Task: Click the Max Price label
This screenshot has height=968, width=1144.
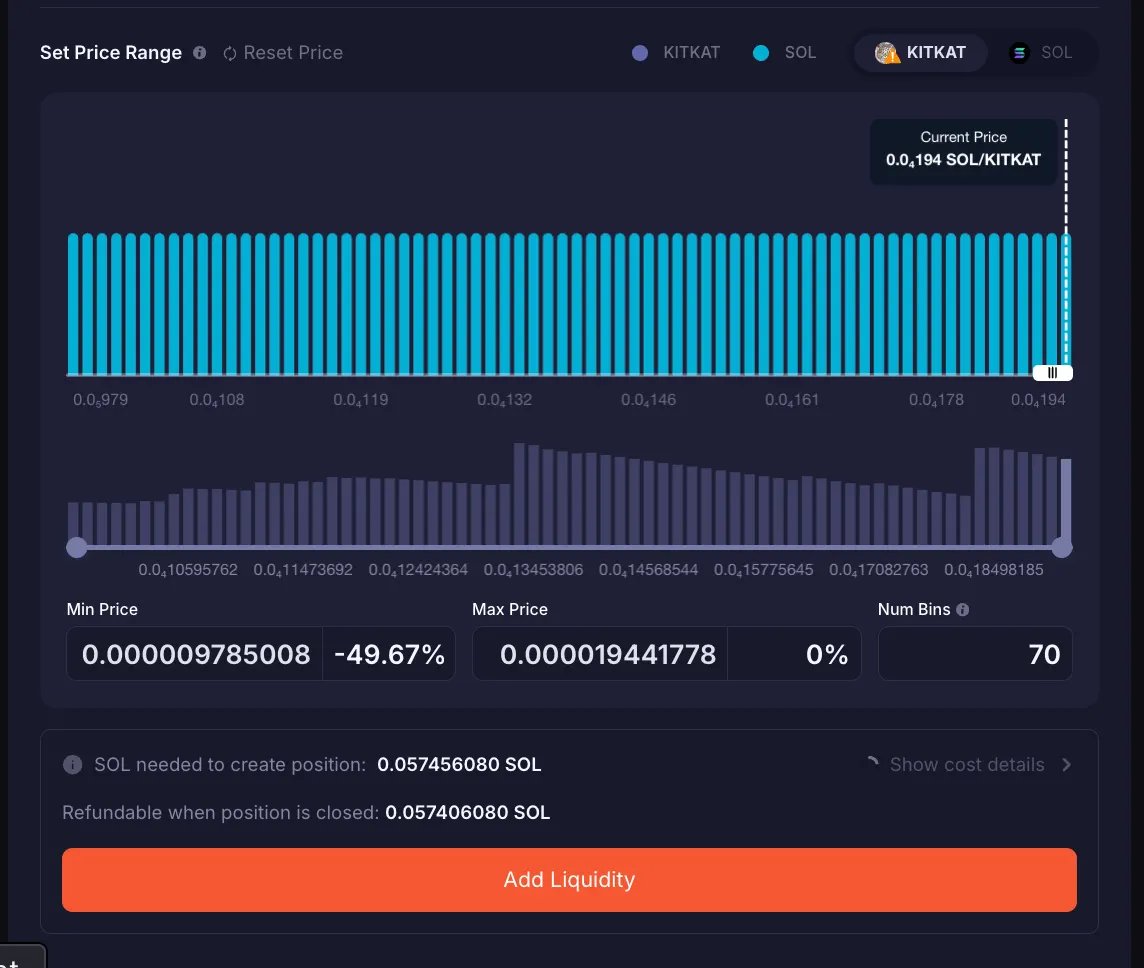Action: [510, 609]
